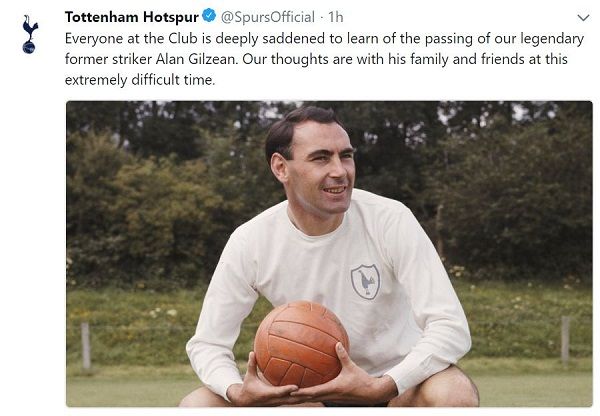Visit the @SpursOfficial handle link
600x416 pixels.
pyautogui.click(x=266, y=17)
